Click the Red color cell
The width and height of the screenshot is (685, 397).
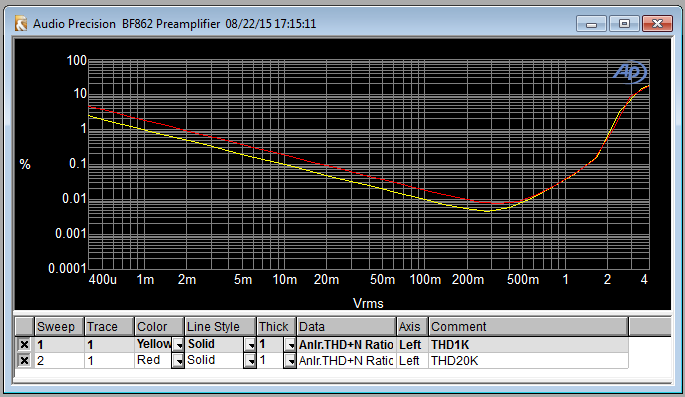coord(153,360)
